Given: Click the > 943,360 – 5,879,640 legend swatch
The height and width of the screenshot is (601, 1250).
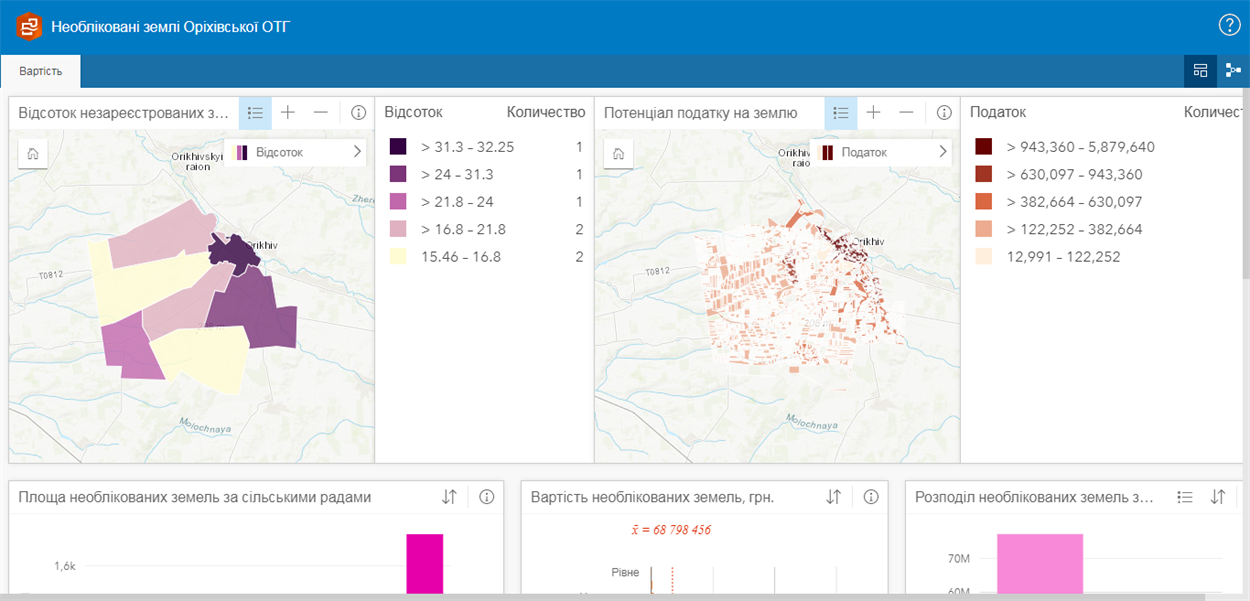Looking at the screenshot, I should point(984,147).
